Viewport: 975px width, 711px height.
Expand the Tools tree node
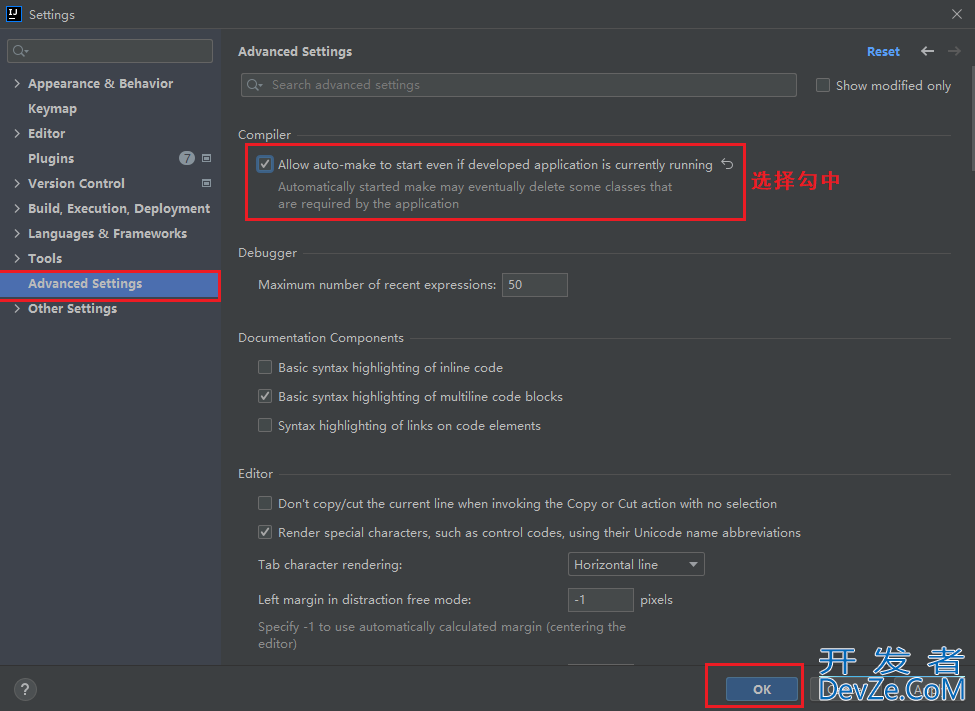tap(17, 258)
